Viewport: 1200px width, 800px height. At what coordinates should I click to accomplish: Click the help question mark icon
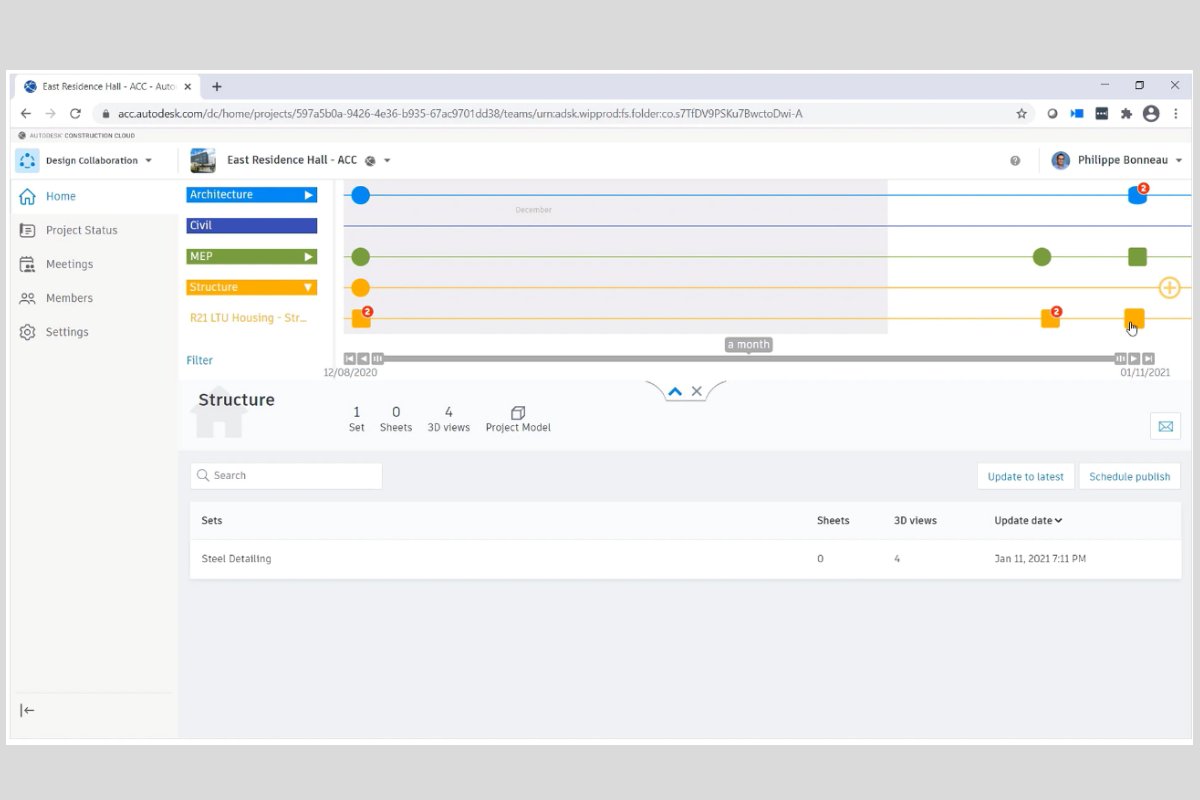click(x=1015, y=161)
